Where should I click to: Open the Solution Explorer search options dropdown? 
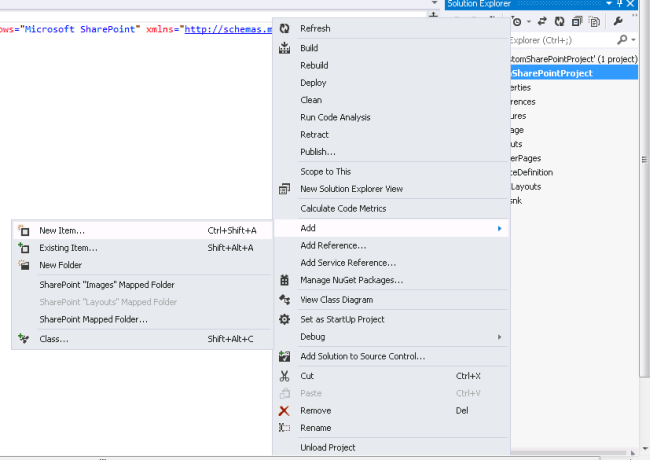tap(634, 39)
